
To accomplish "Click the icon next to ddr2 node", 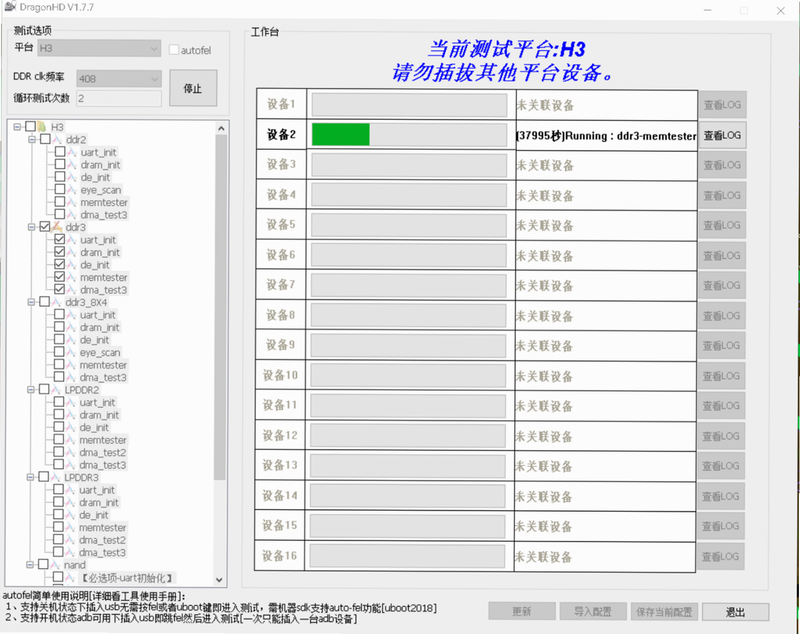I will point(57,139).
